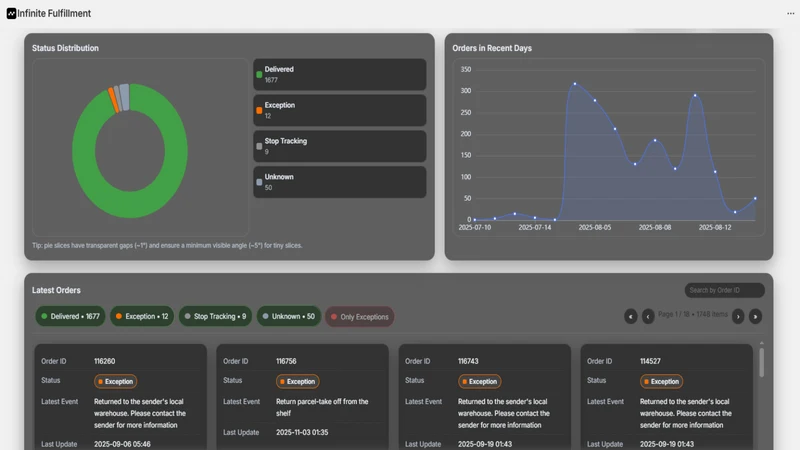The width and height of the screenshot is (800, 450).
Task: Click into the Search by Order ID field
Action: point(724,290)
